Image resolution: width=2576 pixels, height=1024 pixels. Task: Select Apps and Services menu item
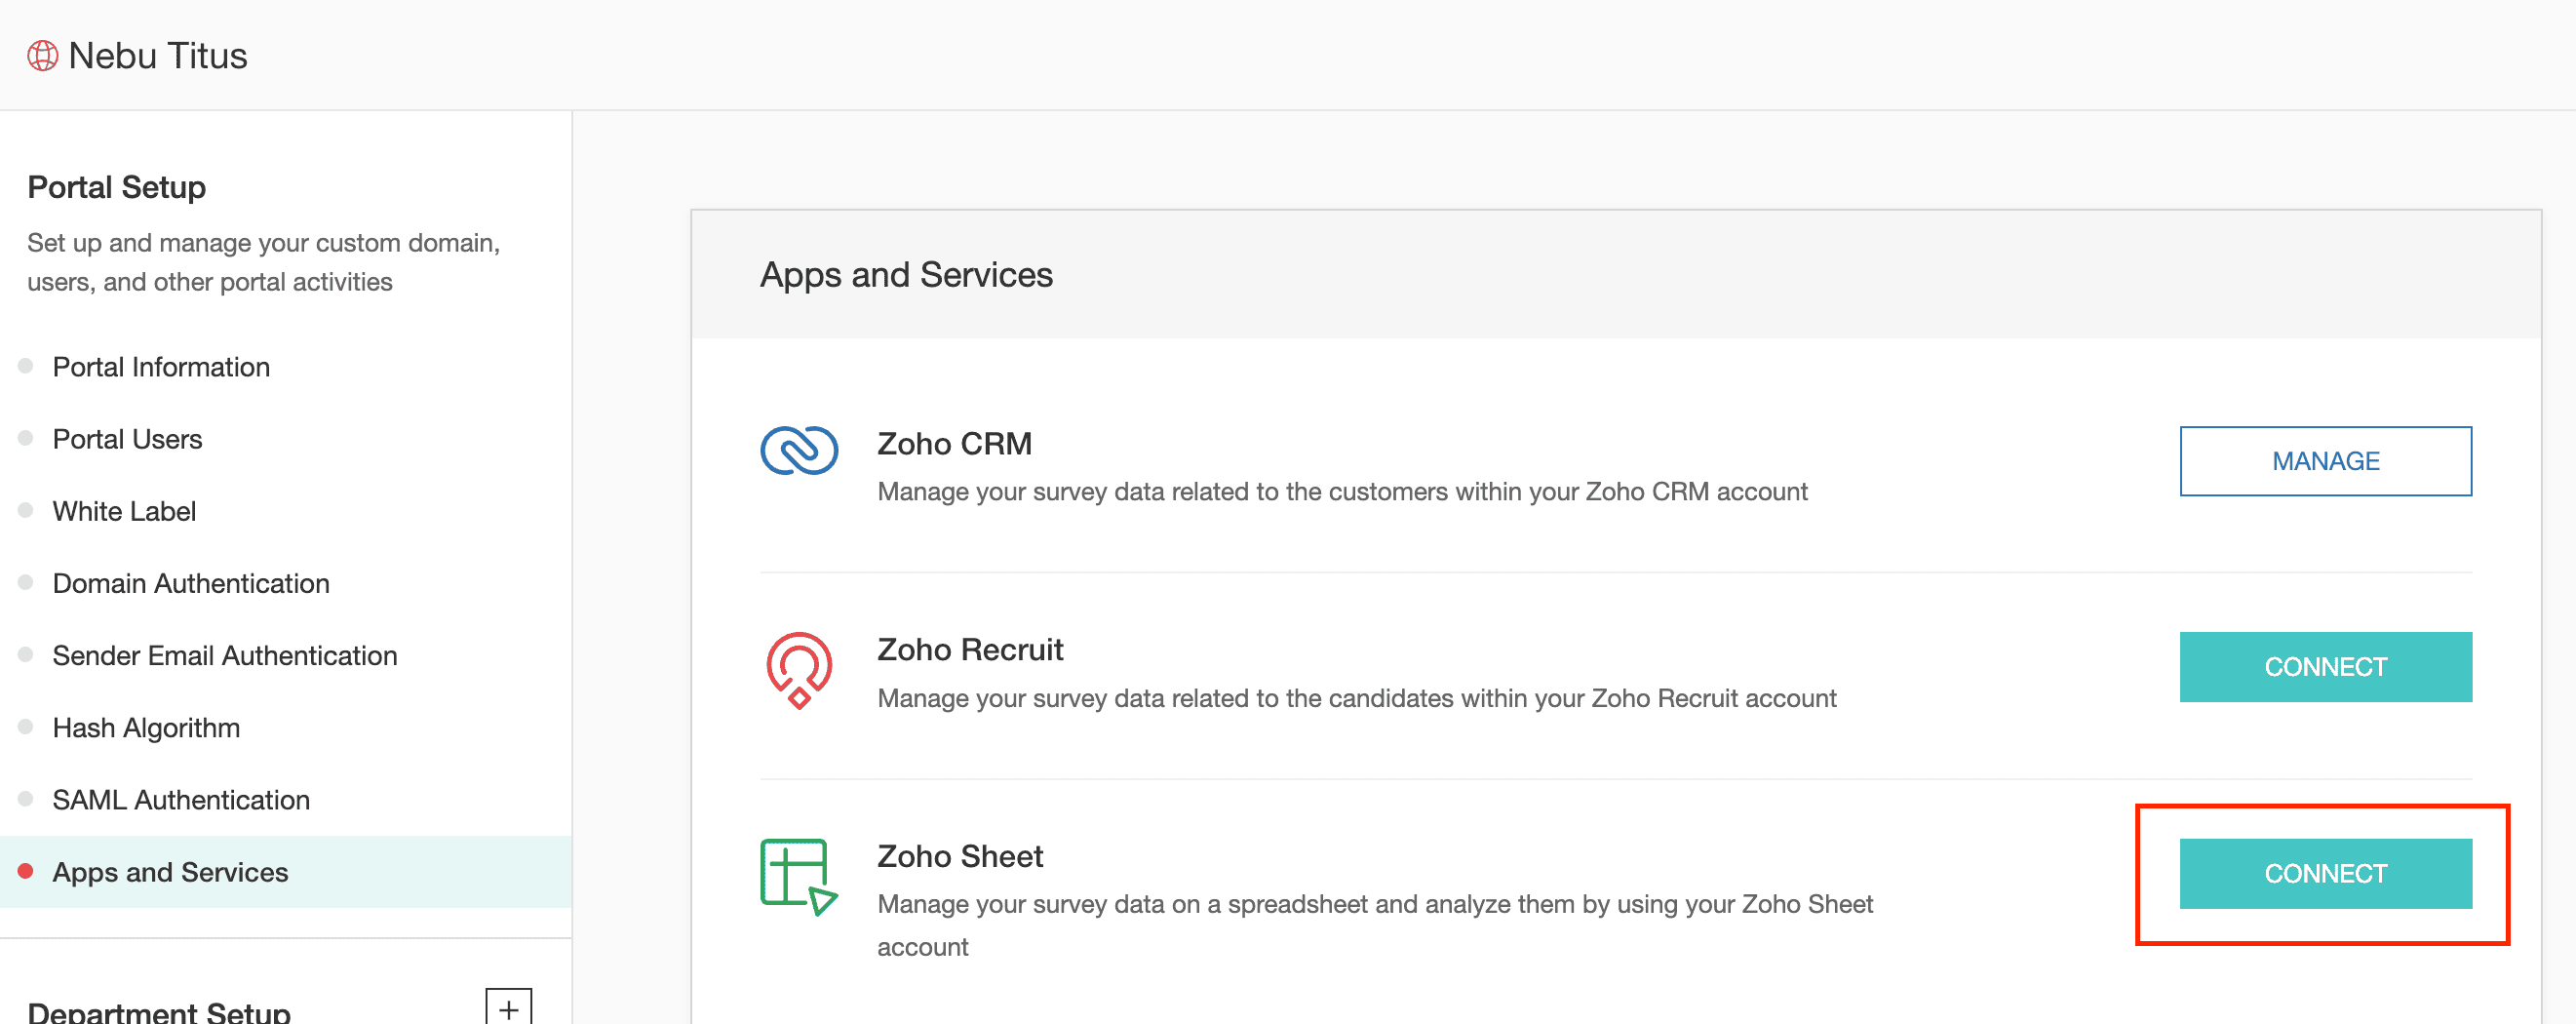click(170, 872)
